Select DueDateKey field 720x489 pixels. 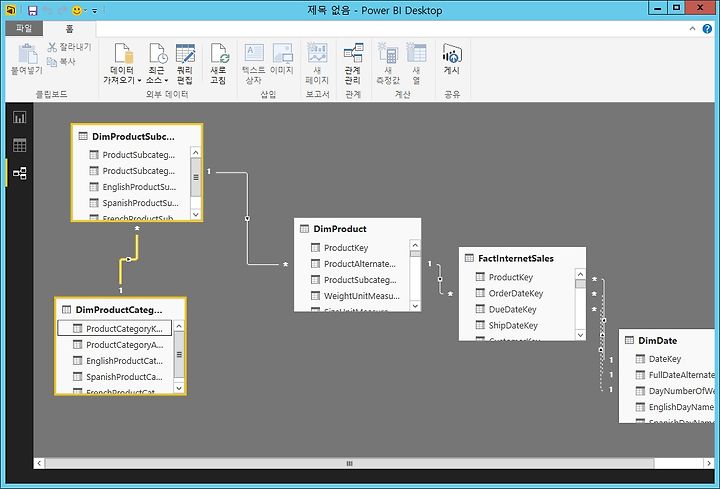click(x=505, y=309)
